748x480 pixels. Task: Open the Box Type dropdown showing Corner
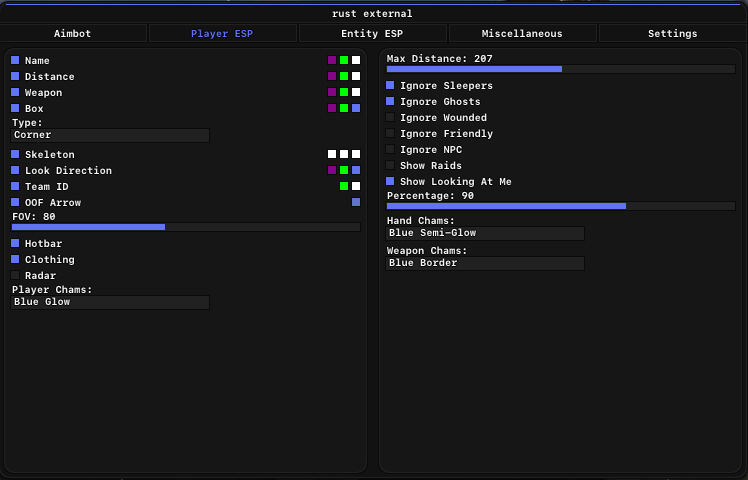(110, 135)
